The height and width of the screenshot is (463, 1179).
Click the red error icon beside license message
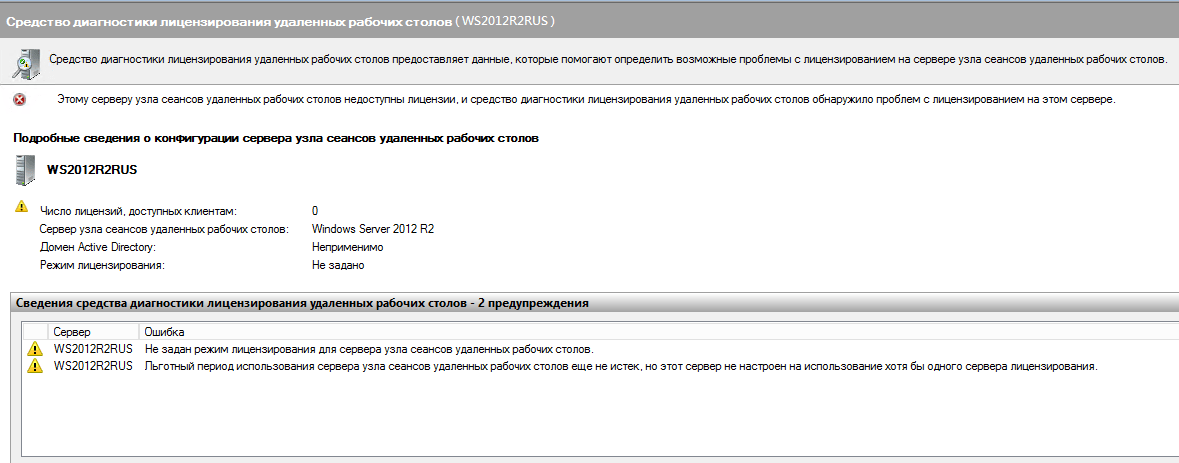pos(20,100)
